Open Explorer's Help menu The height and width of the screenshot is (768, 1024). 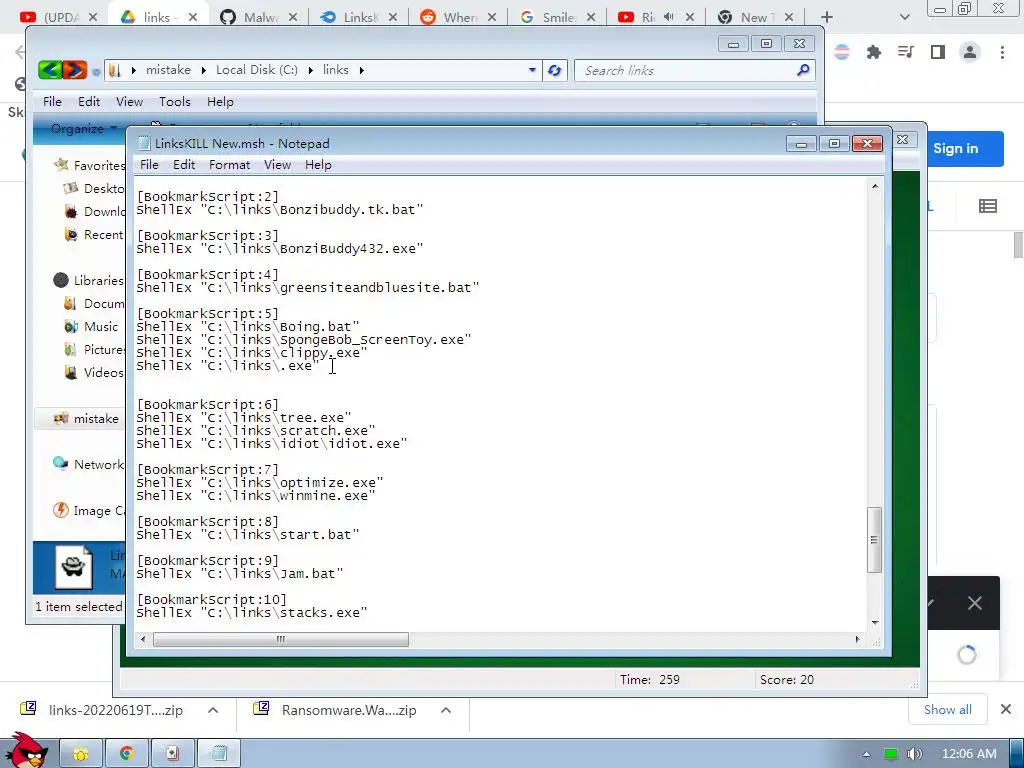click(220, 102)
